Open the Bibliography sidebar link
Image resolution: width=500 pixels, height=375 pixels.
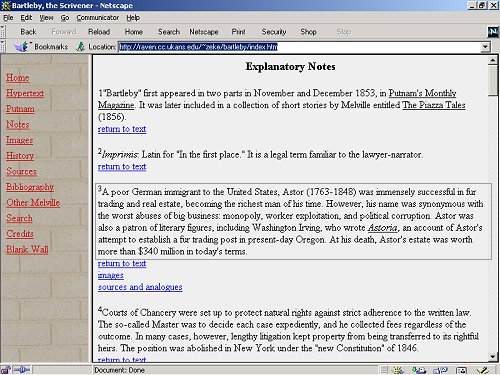coord(30,187)
